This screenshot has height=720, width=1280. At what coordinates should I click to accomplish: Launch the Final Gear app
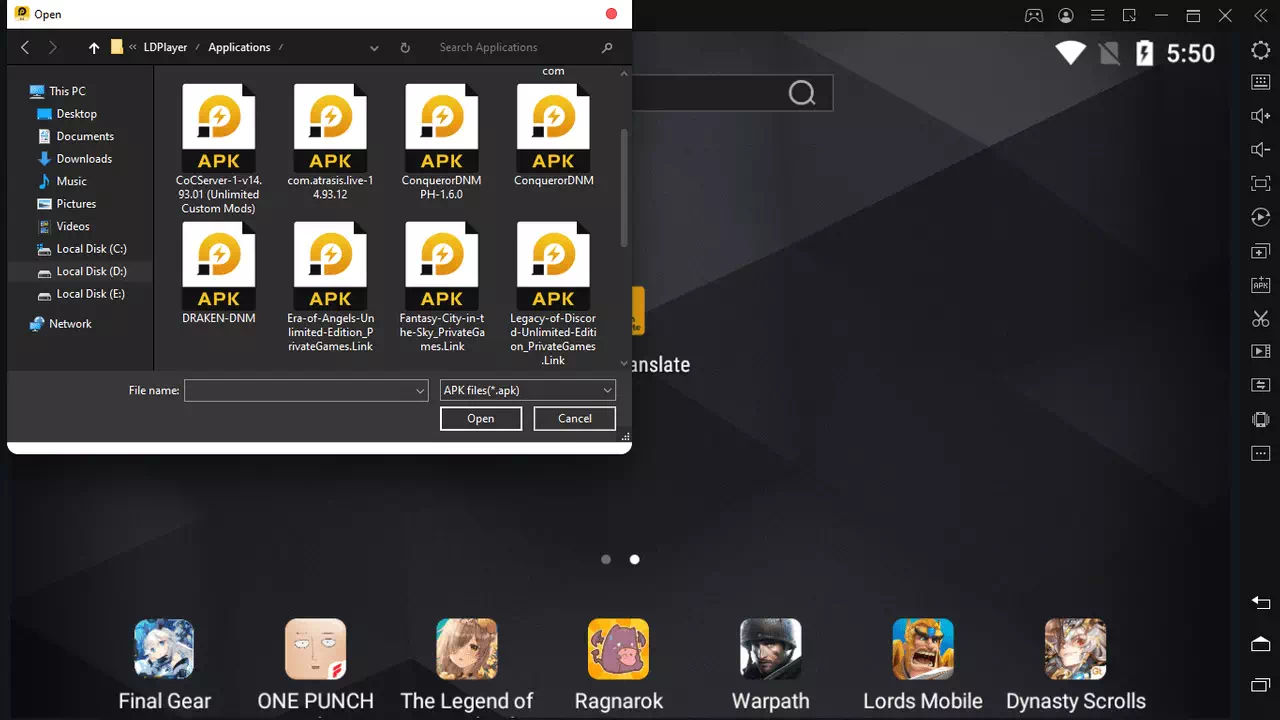tap(164, 649)
